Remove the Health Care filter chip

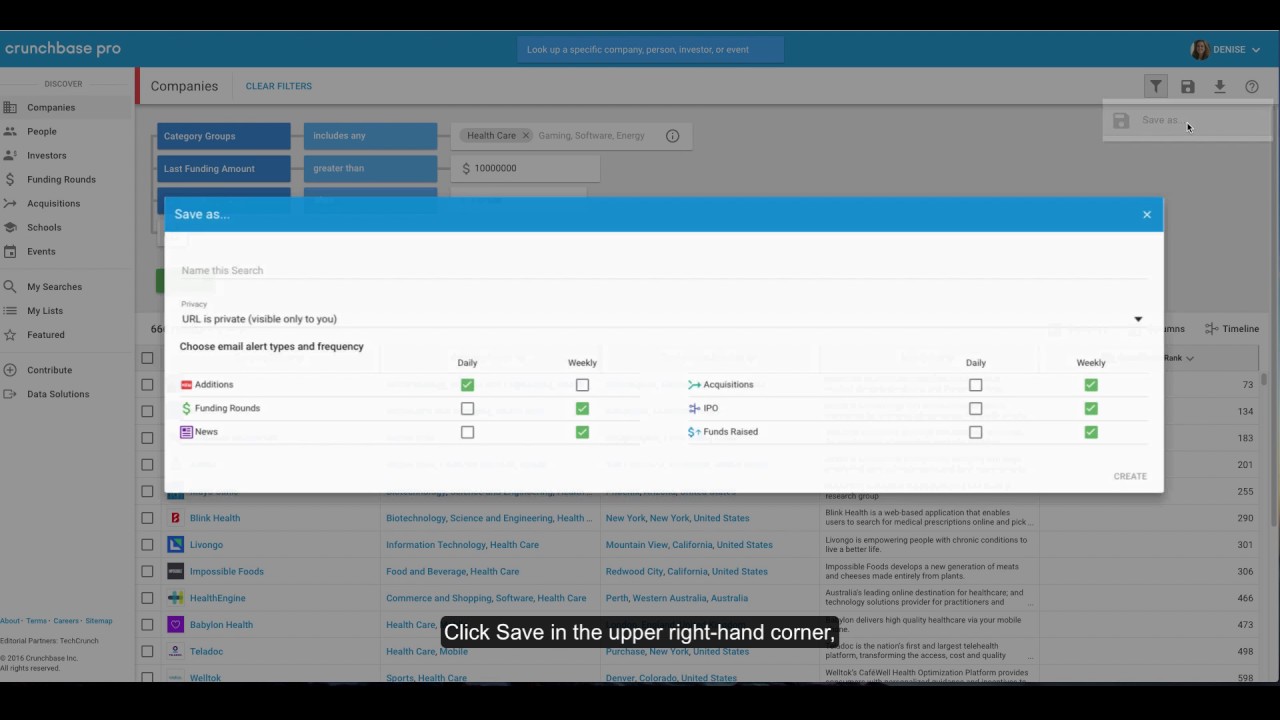[526, 136]
